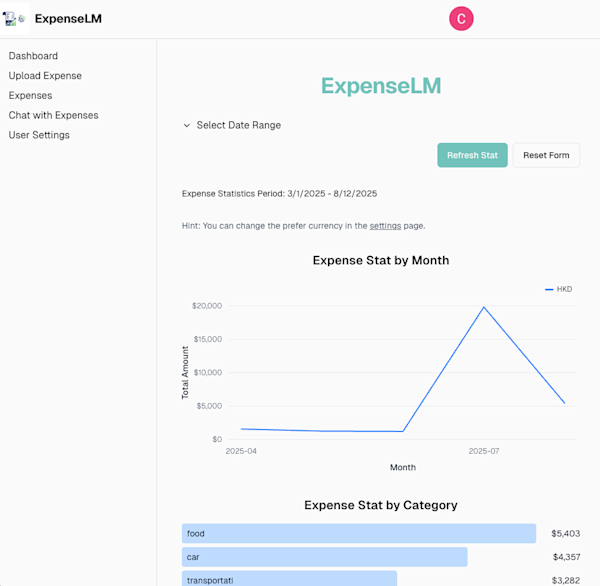The image size is (600, 586).
Task: Click the 2025-07 axis label
Action: (484, 451)
